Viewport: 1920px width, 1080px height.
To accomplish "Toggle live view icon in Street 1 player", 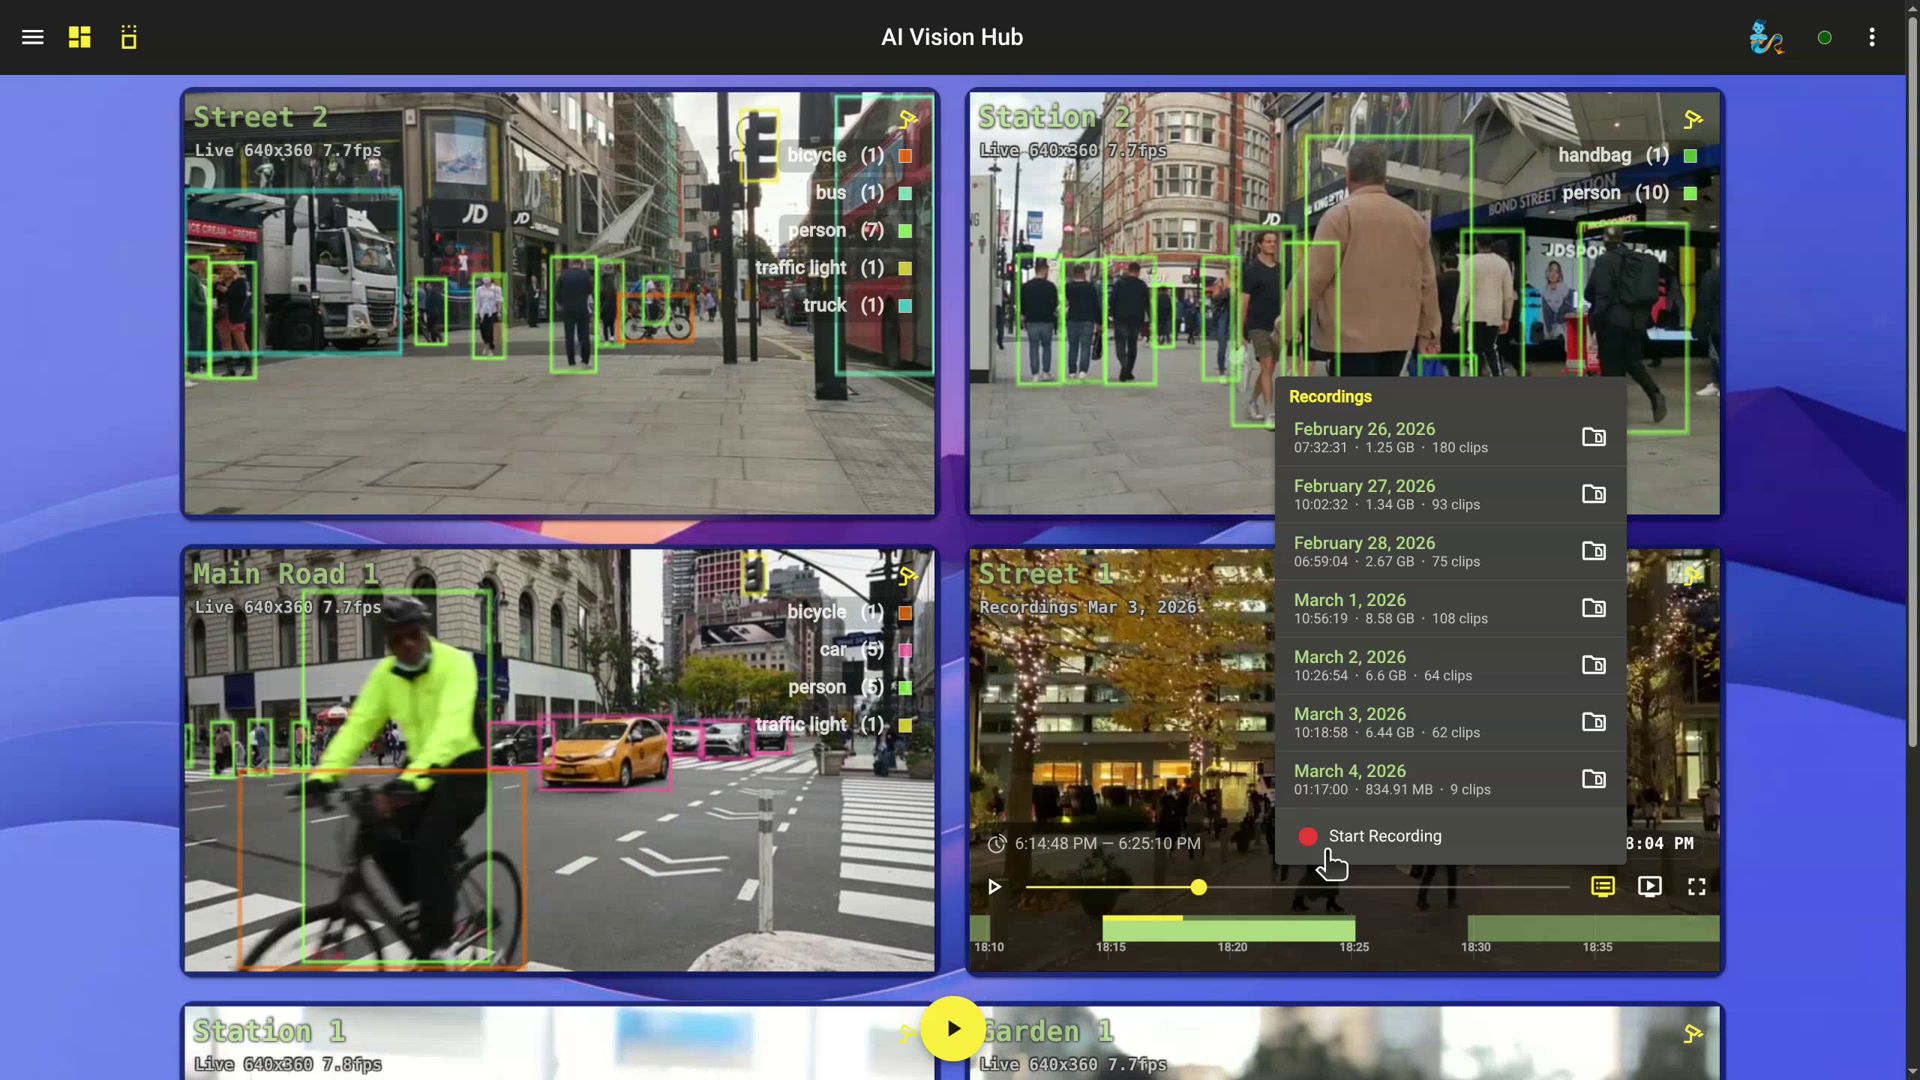I will click(1650, 887).
